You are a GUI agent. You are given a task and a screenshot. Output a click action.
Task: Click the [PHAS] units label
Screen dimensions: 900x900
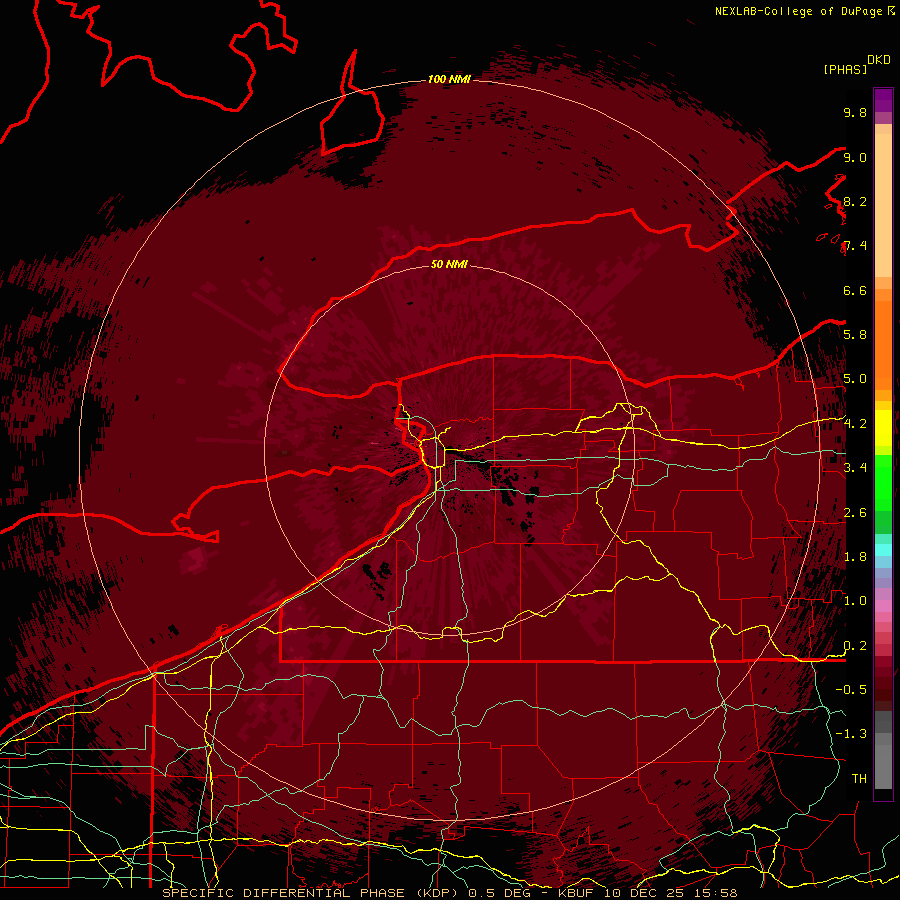[x=845, y=70]
